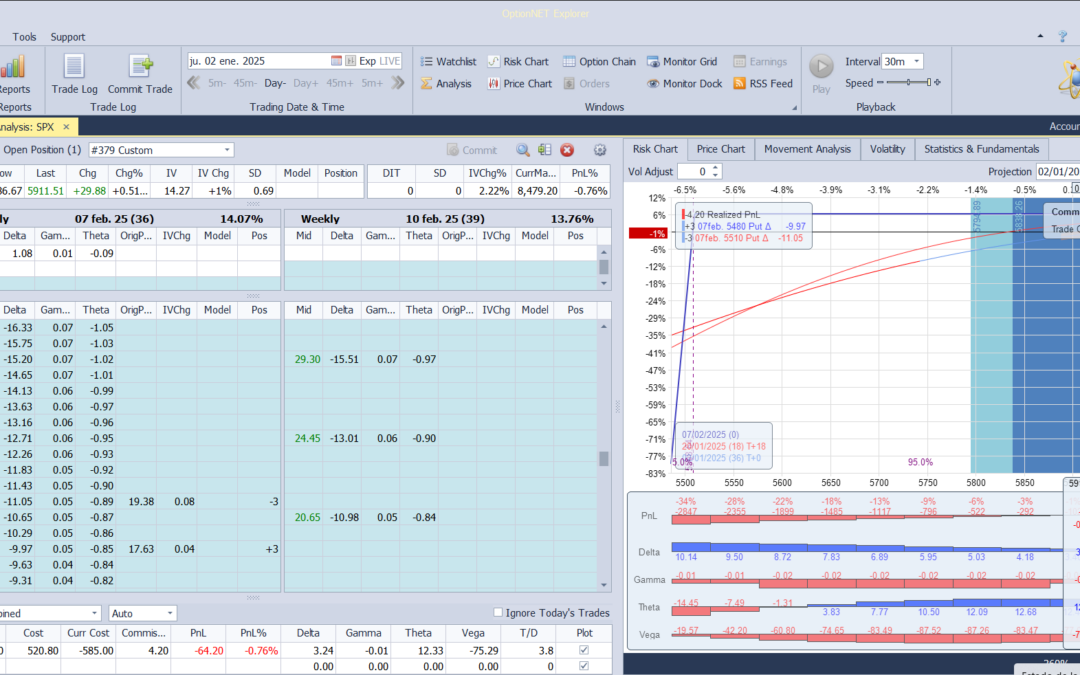Open the Watchlist window

coord(447,62)
